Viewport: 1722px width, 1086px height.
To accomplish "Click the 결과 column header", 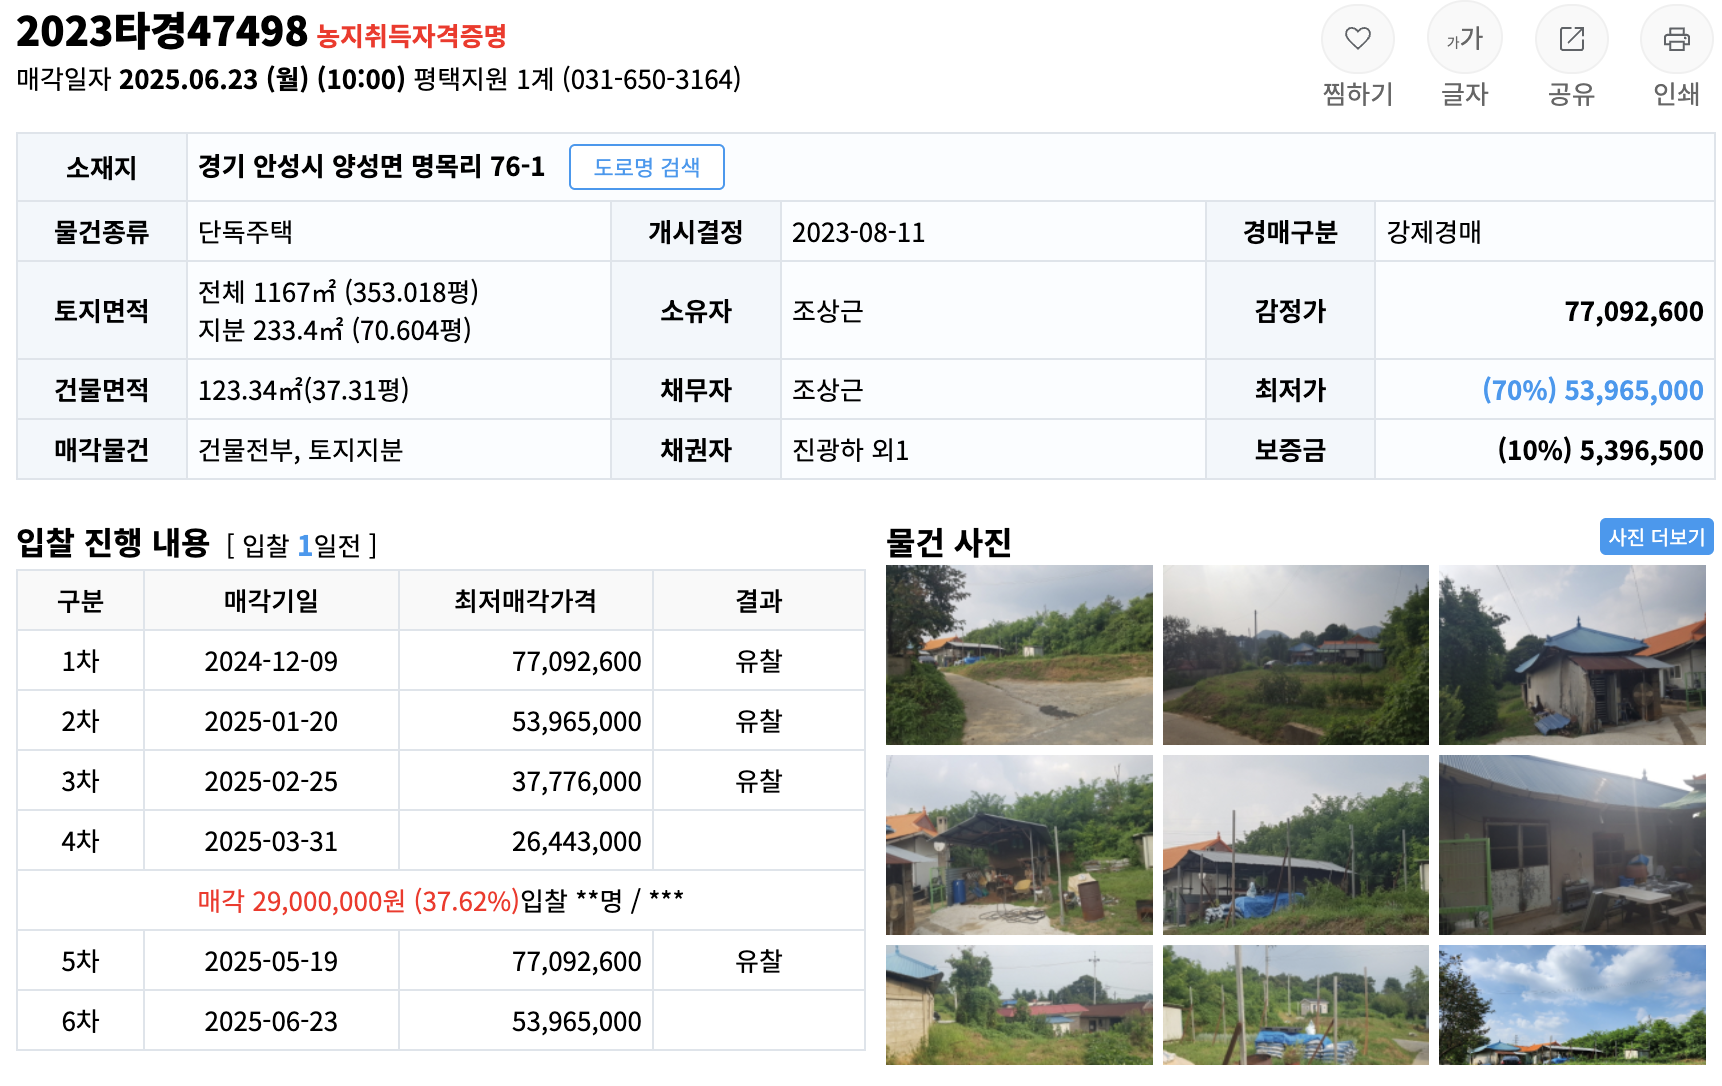I will (x=758, y=601).
